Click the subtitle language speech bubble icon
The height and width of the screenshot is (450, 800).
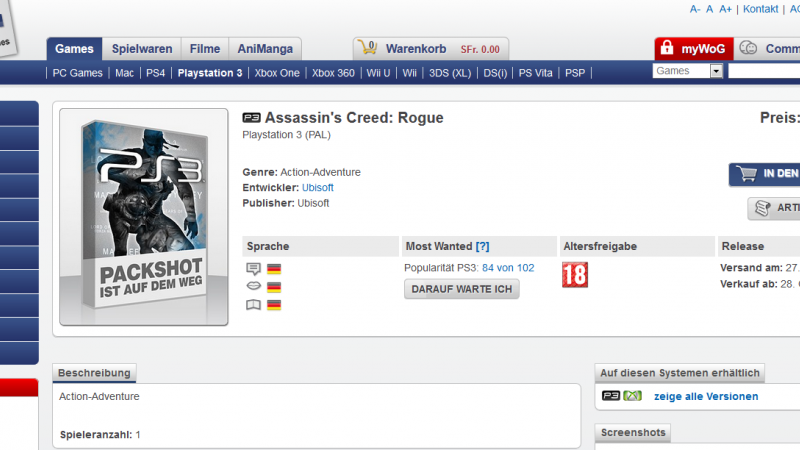pos(254,268)
